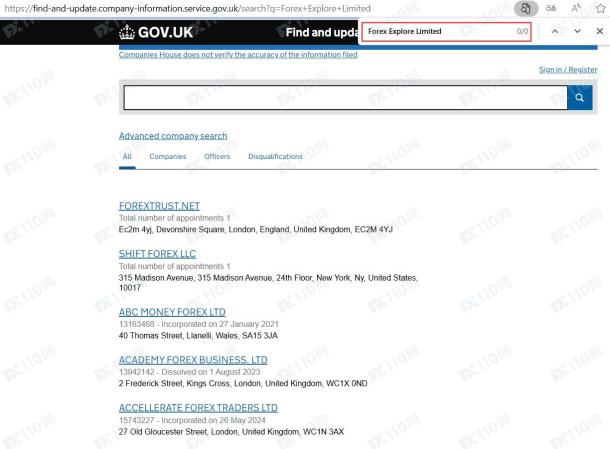Select address '315 Madison Avenue' line
The width and height of the screenshot is (610, 449).
coord(268,278)
